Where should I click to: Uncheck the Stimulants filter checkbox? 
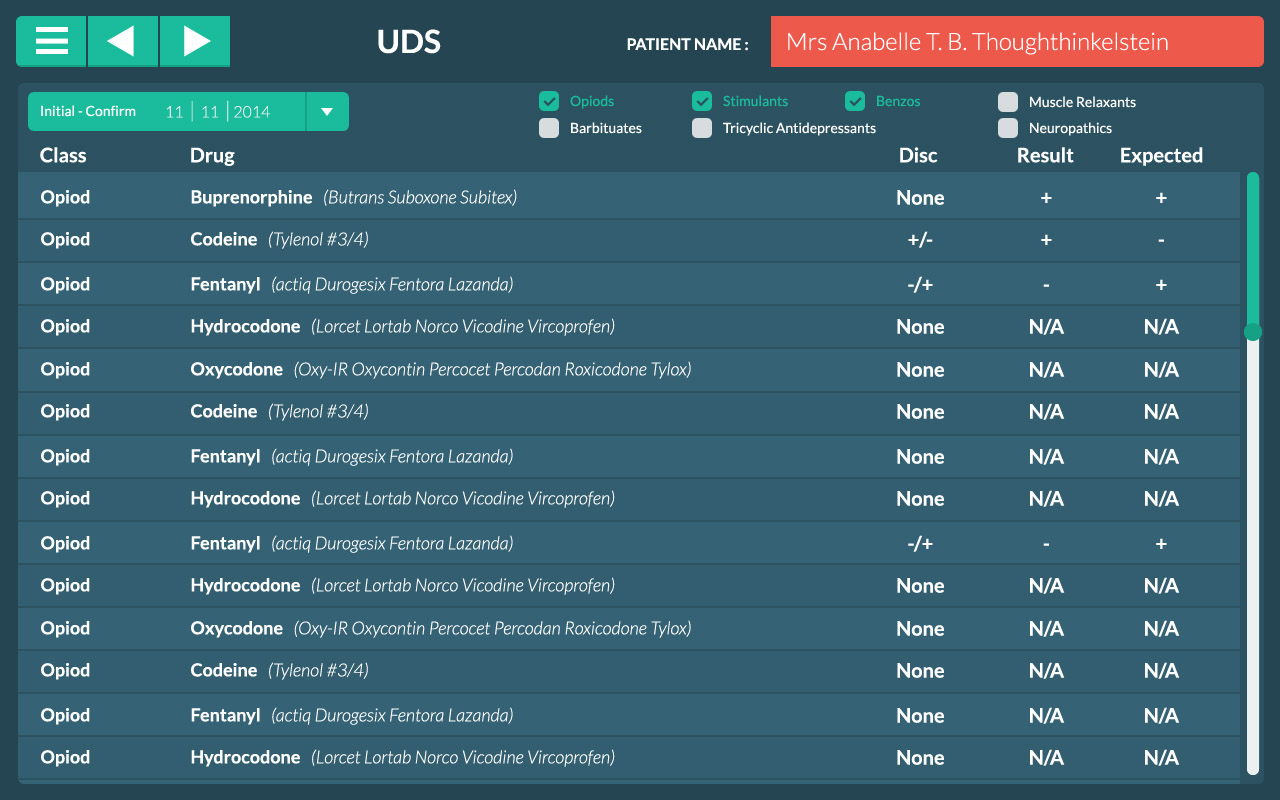(702, 101)
